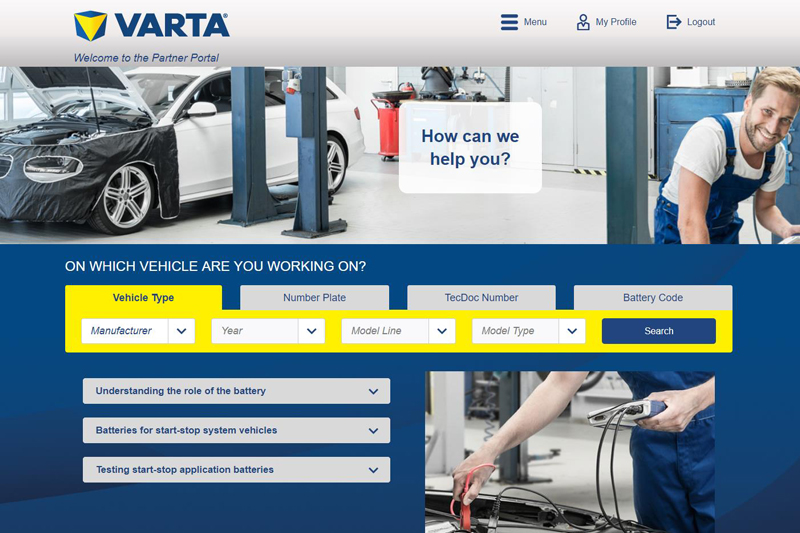Open the Year dropdown

[x=268, y=331]
